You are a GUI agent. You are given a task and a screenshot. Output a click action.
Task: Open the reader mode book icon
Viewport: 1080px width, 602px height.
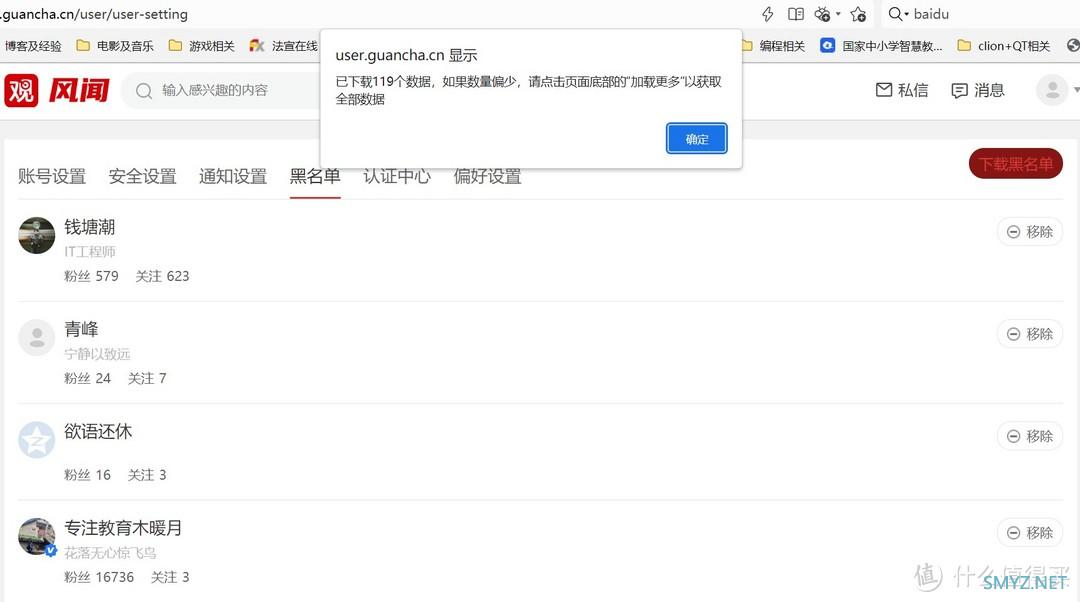796,14
